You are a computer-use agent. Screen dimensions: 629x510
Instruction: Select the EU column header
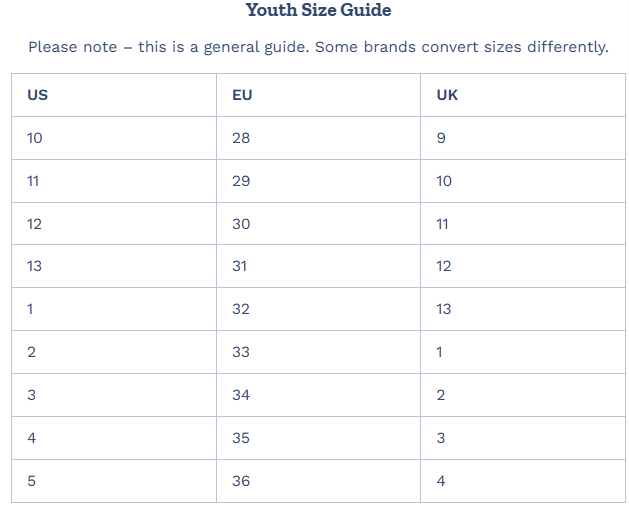point(319,95)
